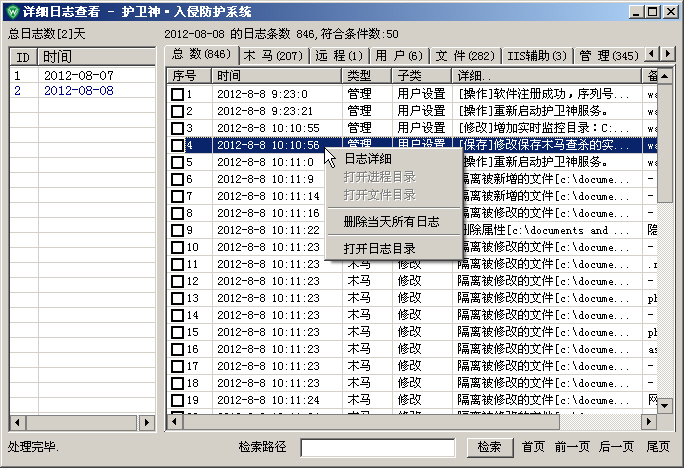Viewport: 684px width, 468px height.
Task: Tick the checkbox for log row 6
Action: (177, 179)
